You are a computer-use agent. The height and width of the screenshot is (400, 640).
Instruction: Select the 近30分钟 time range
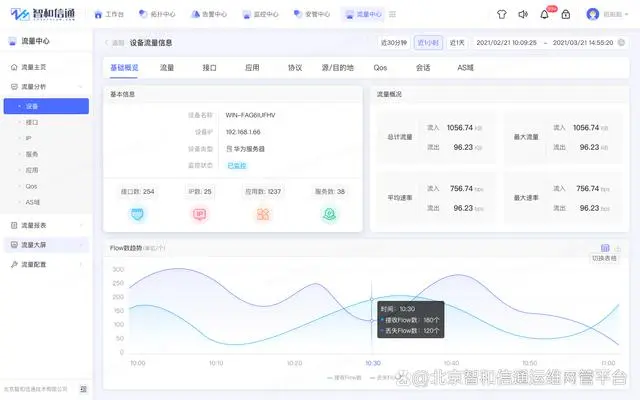(x=394, y=42)
